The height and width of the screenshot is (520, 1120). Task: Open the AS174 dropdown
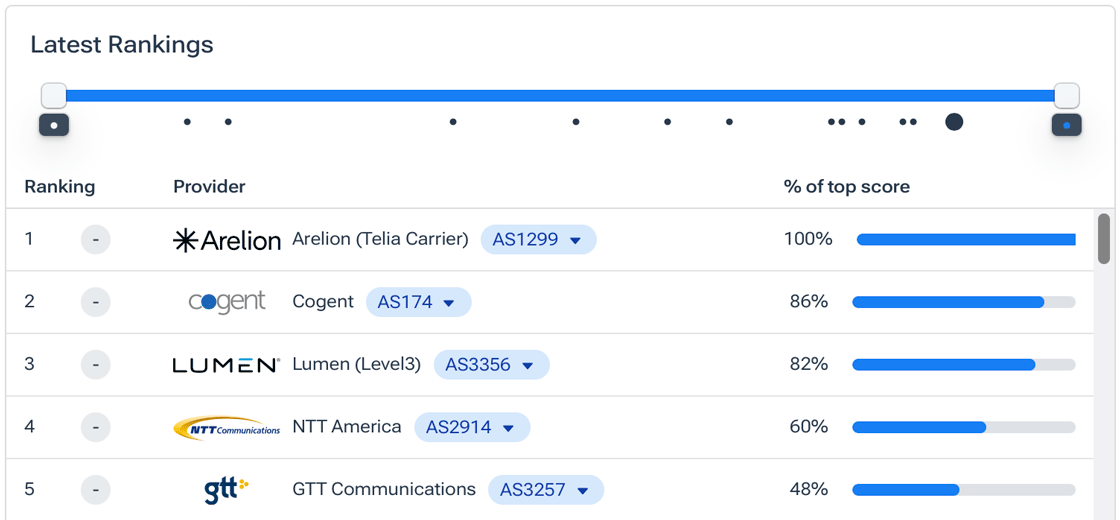pos(418,302)
